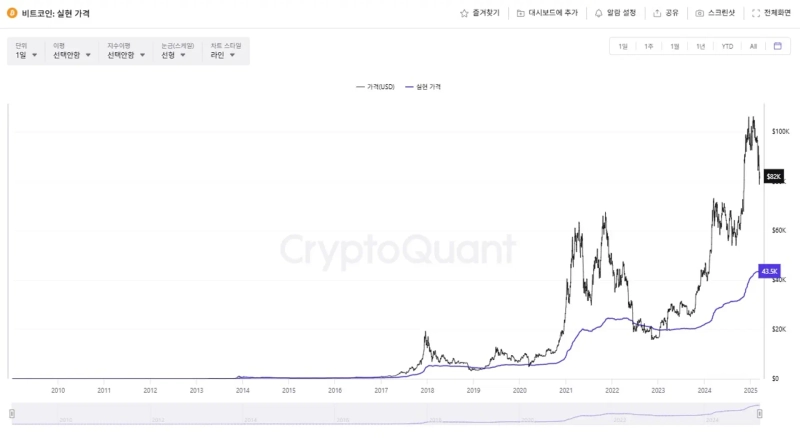Click the 즐겨찾기 star icon
This screenshot has width=800, height=438.
point(464,13)
